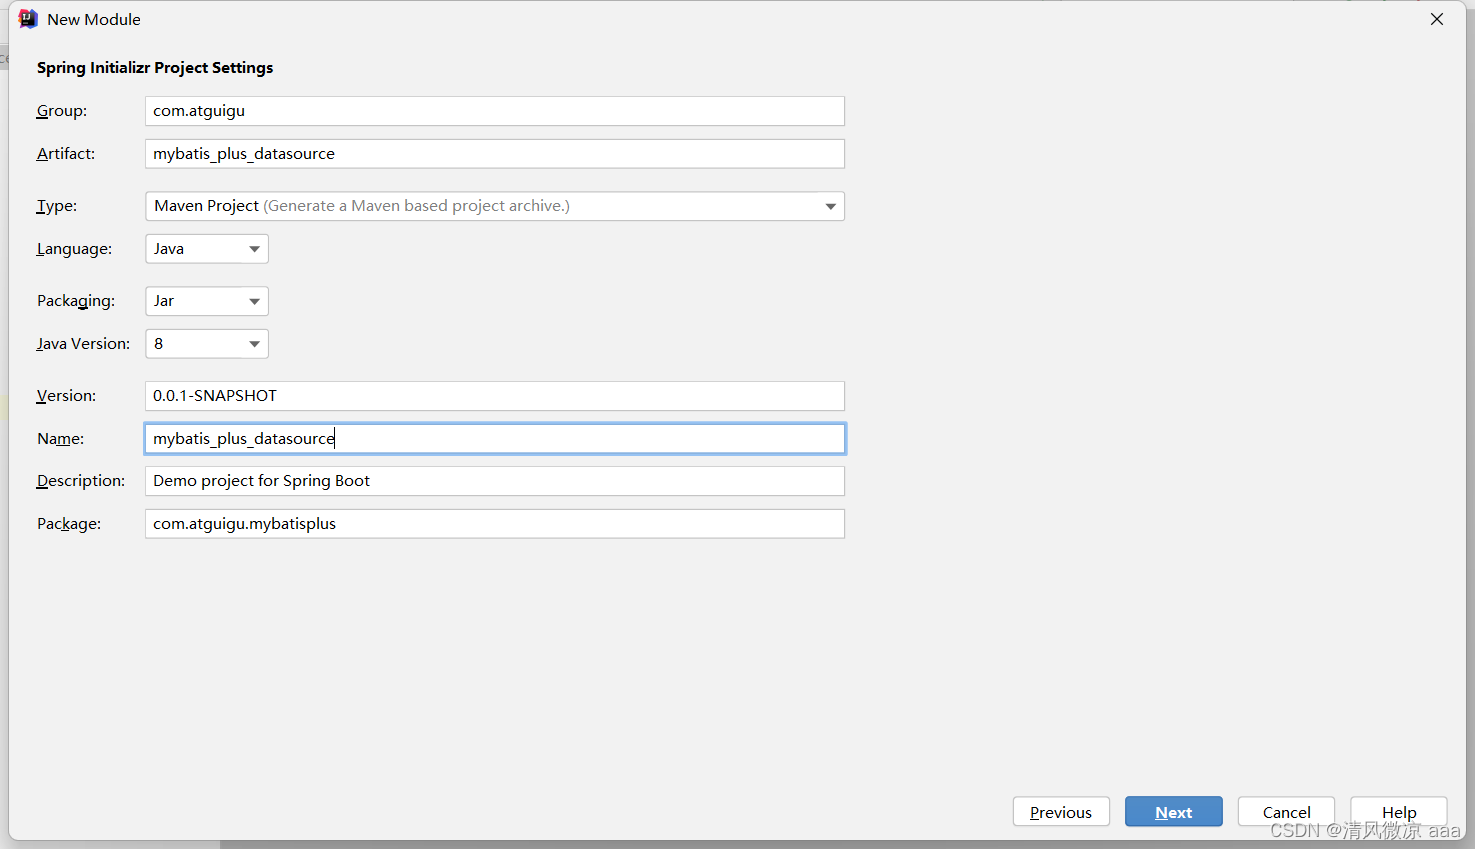
Task: Click the Name: label
Action: tap(60, 439)
